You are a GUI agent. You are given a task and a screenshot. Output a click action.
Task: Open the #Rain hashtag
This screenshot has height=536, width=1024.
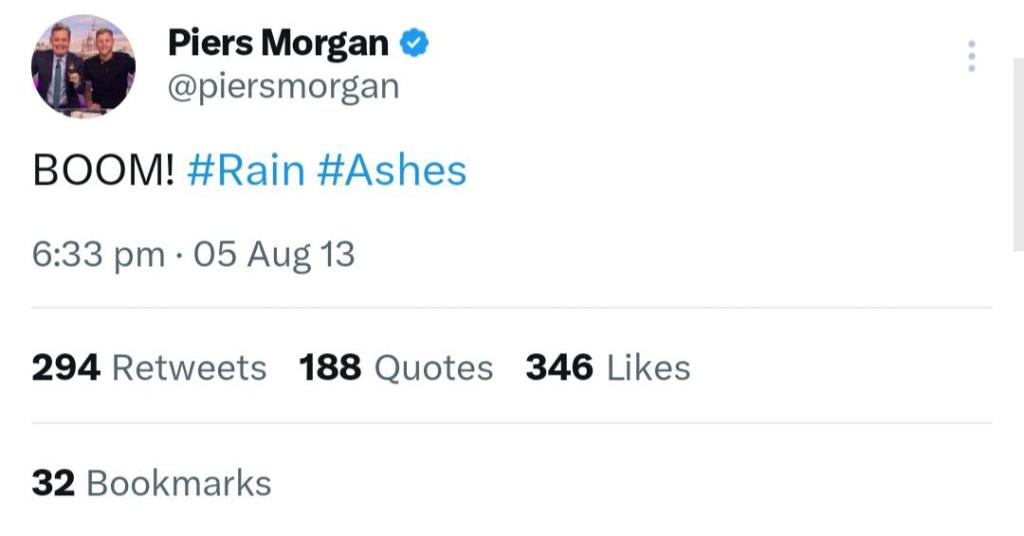click(x=246, y=171)
